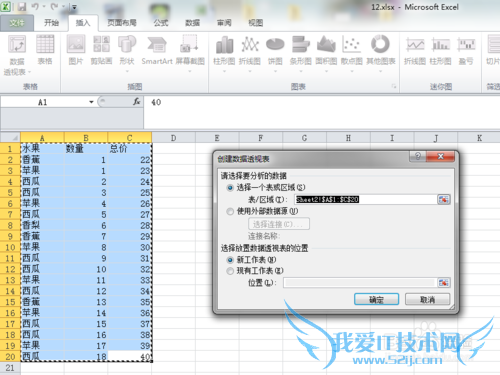The height and width of the screenshot is (375, 500).
Task: Collapse dialog via table range selector icon
Action: coord(444,199)
